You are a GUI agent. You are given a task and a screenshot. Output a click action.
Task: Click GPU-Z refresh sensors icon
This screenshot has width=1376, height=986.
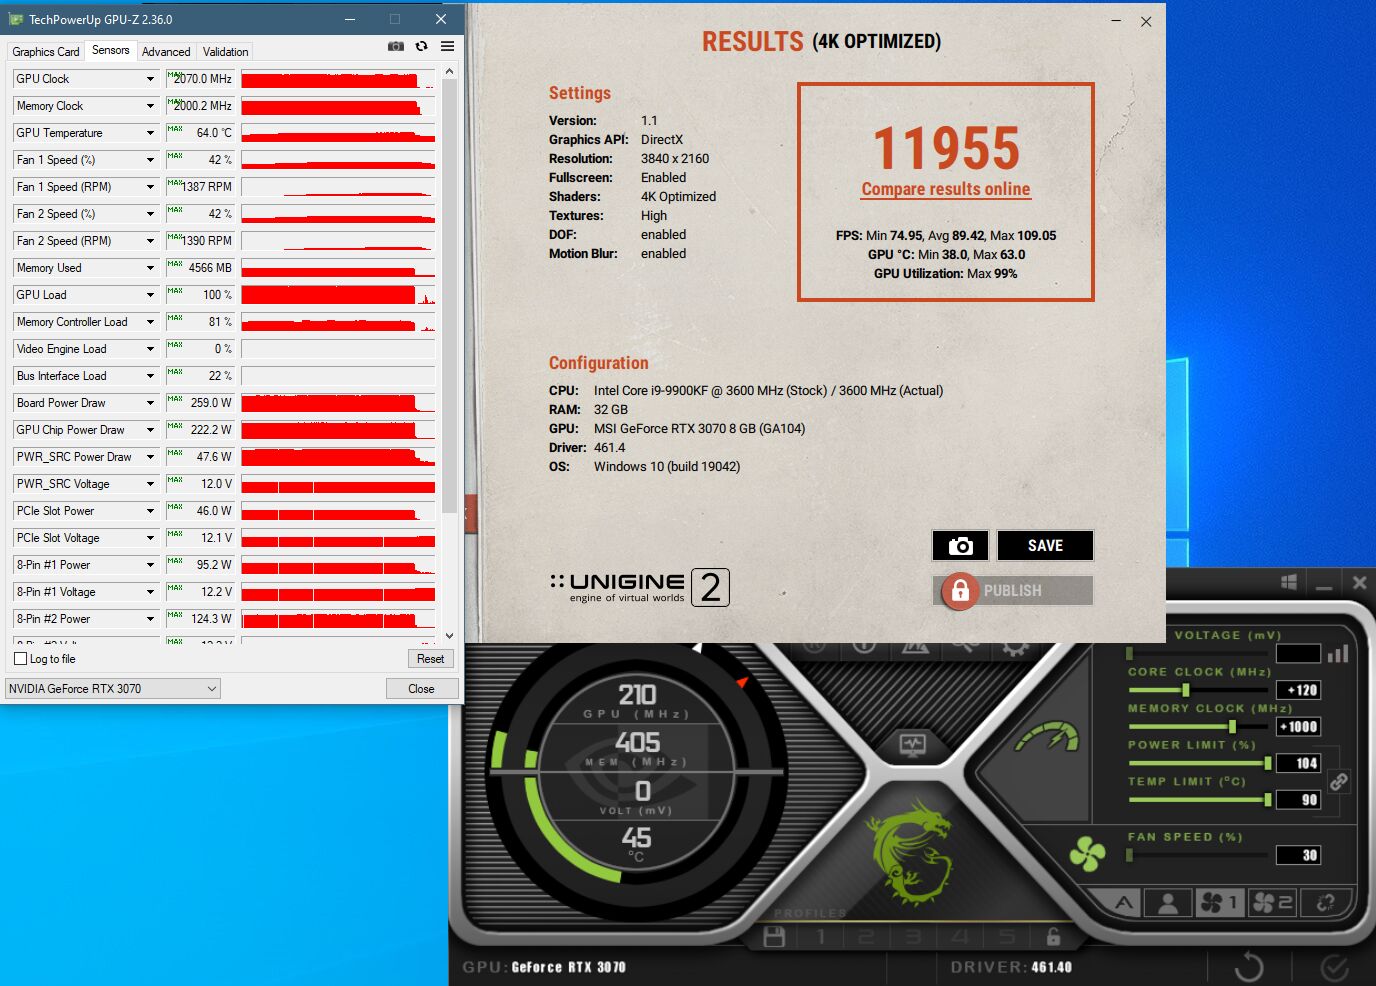(x=421, y=46)
